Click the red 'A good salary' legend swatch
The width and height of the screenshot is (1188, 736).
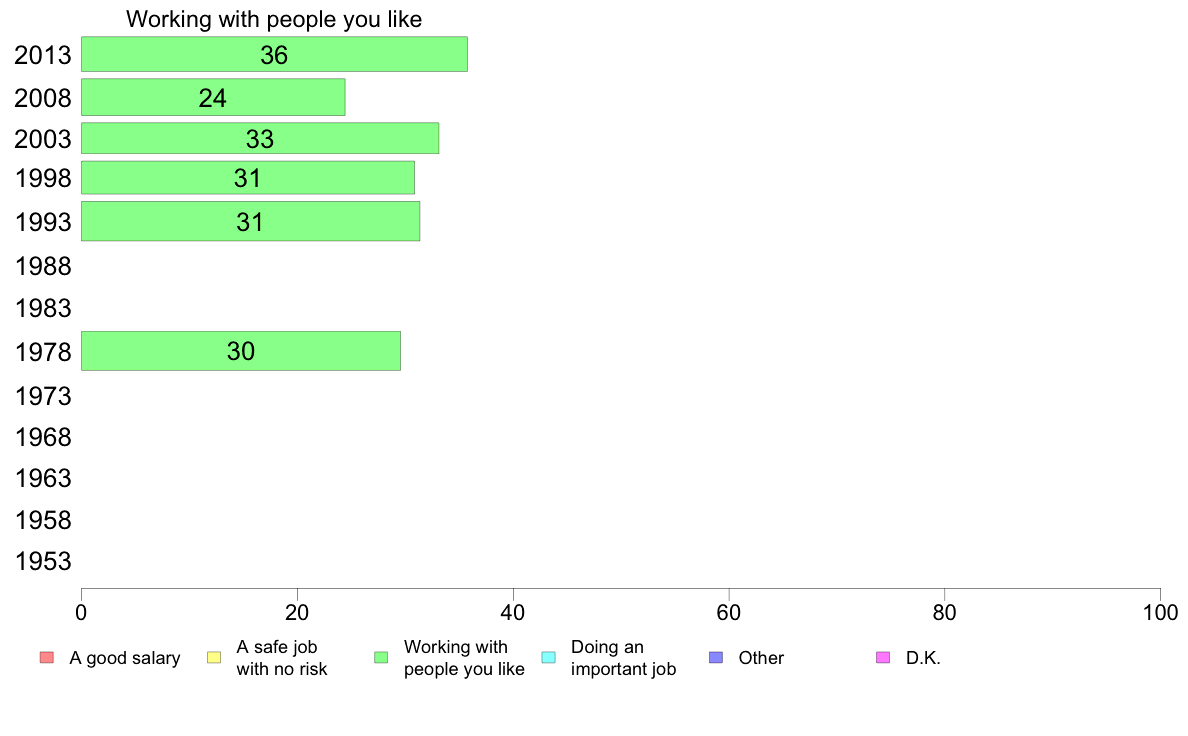click(x=47, y=657)
